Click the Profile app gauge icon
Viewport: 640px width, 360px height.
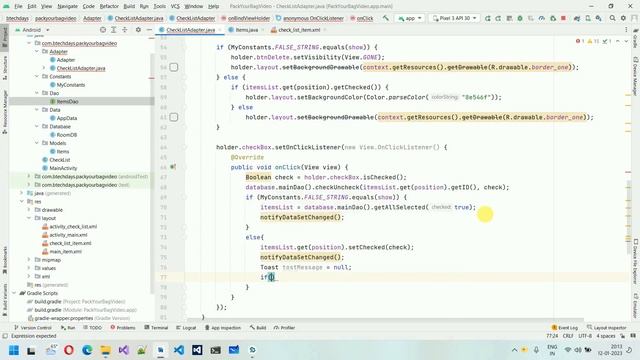tap(542, 18)
